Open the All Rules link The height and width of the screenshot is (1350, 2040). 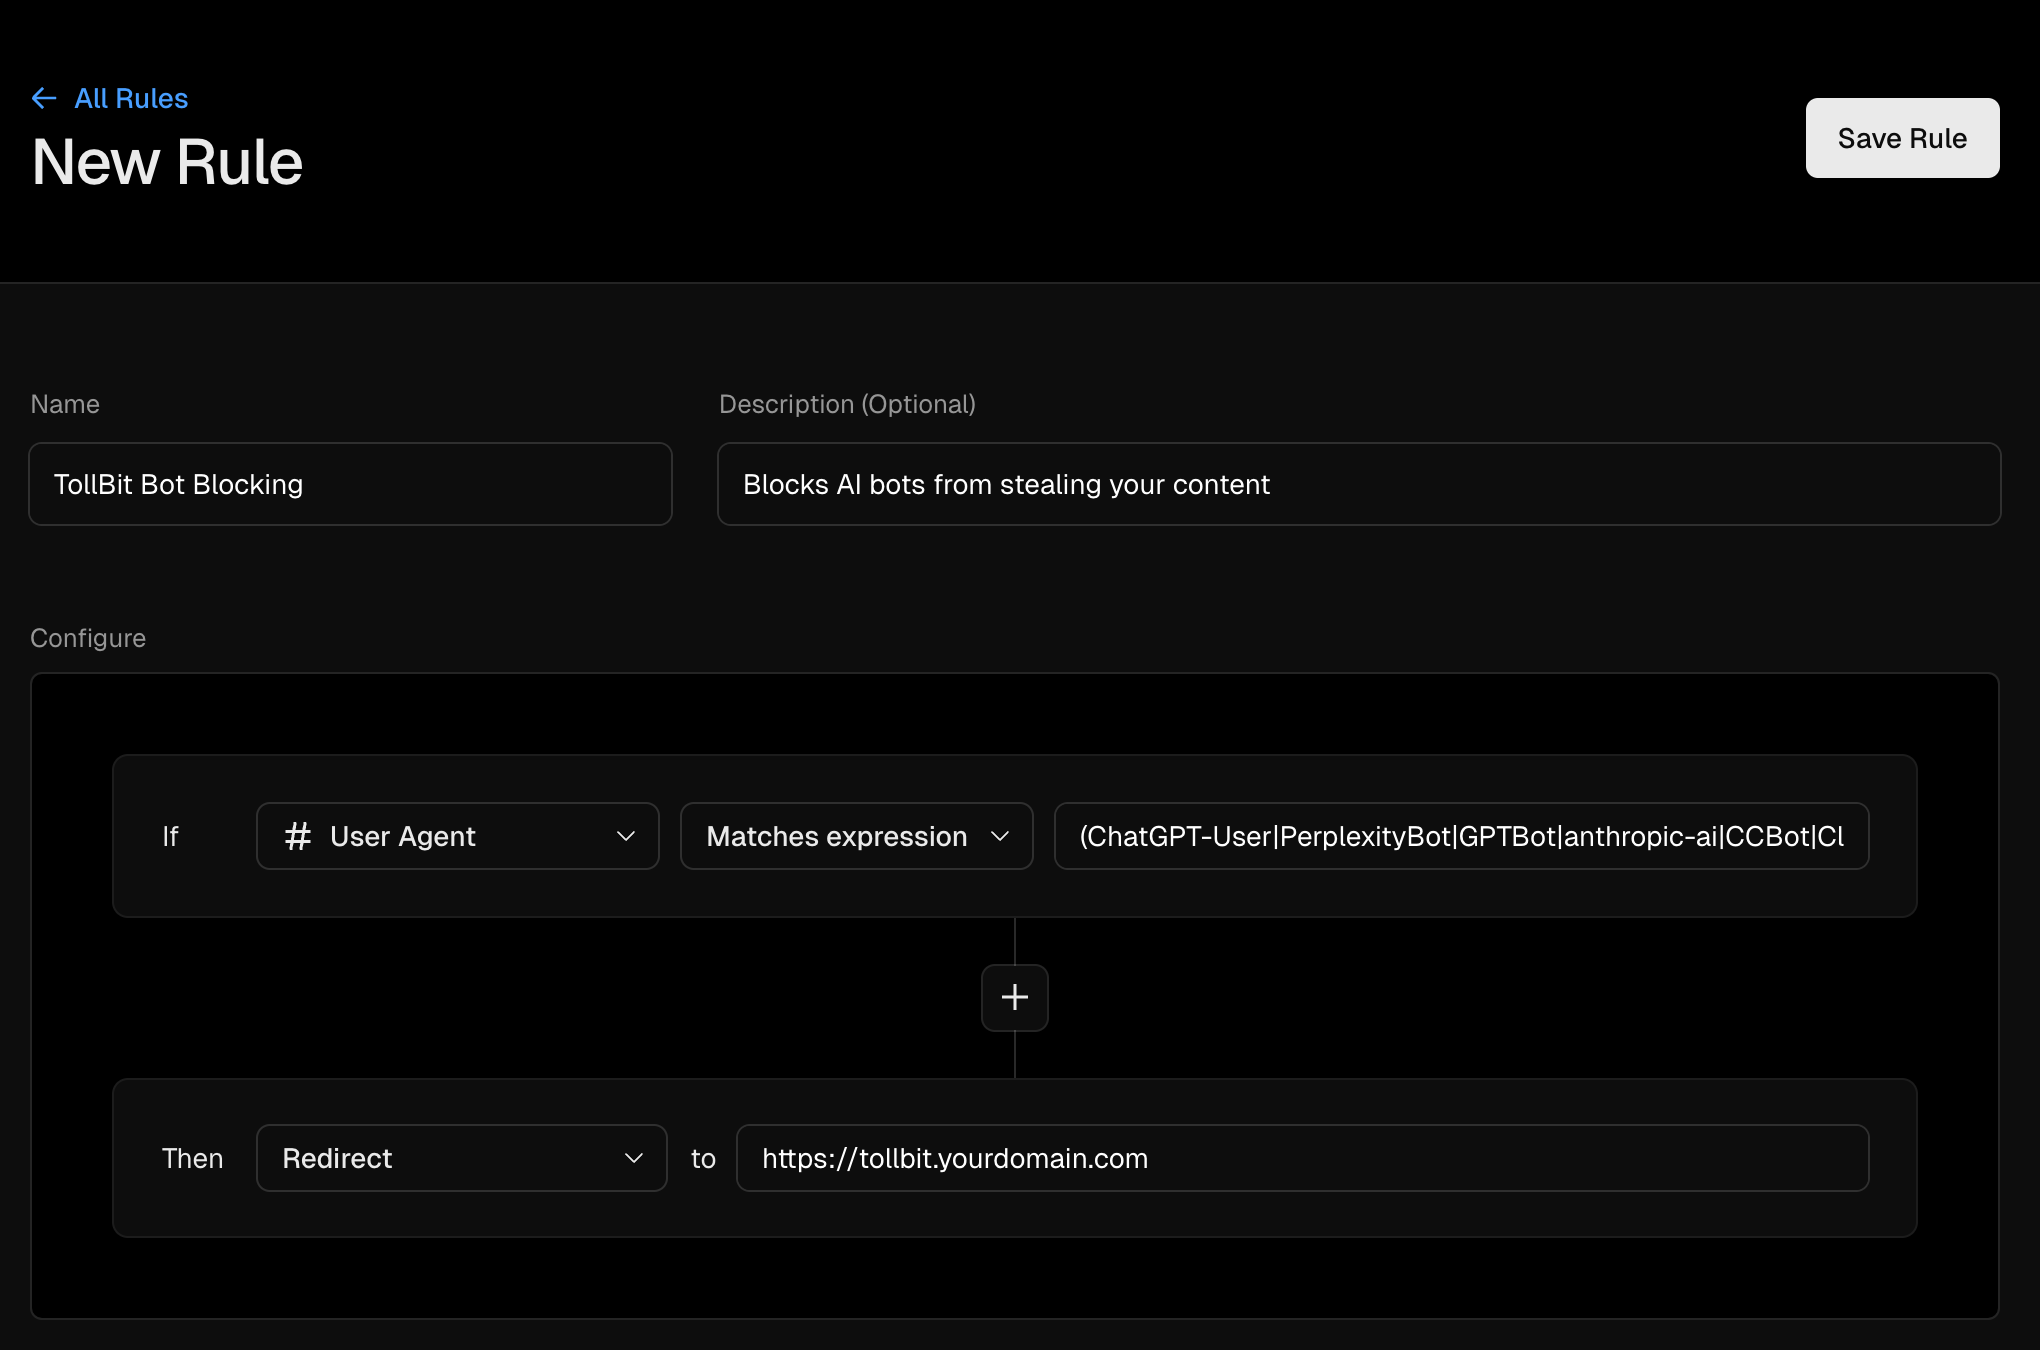131,98
